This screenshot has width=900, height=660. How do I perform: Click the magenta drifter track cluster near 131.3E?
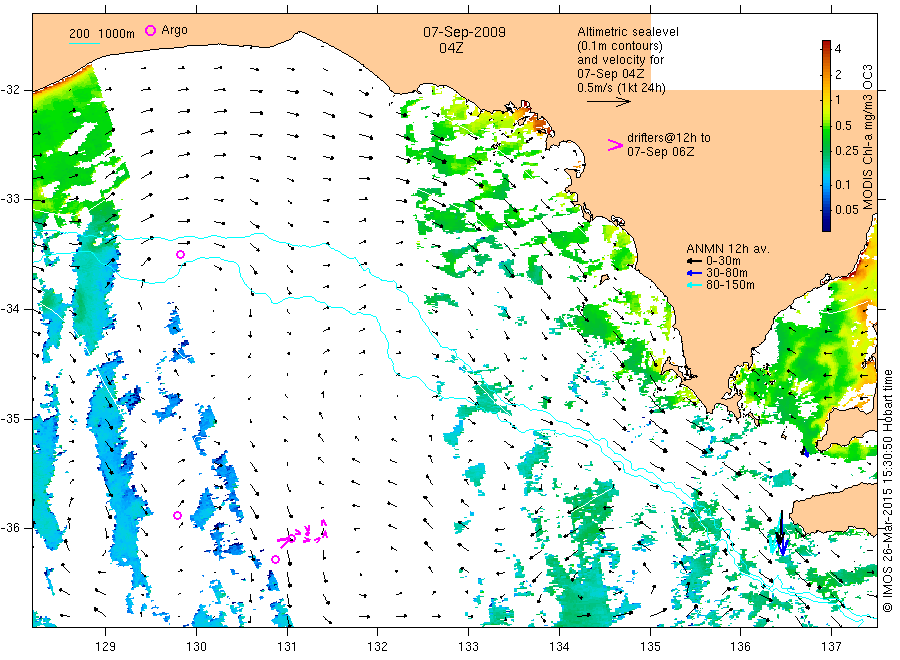tap(304, 533)
